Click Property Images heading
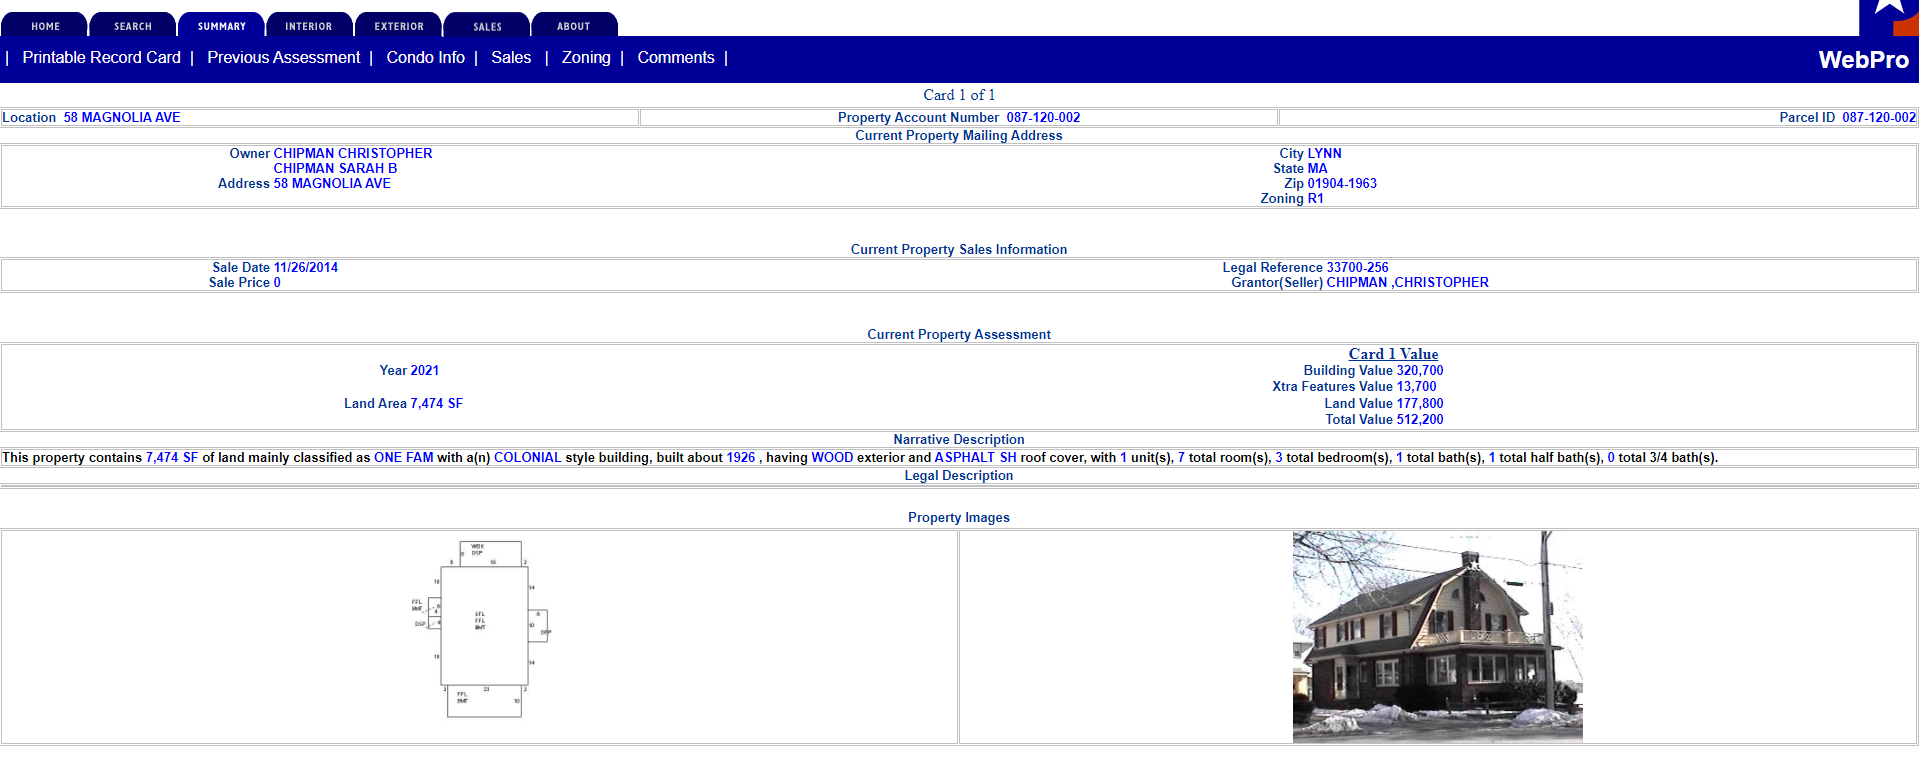 pyautogui.click(x=958, y=518)
